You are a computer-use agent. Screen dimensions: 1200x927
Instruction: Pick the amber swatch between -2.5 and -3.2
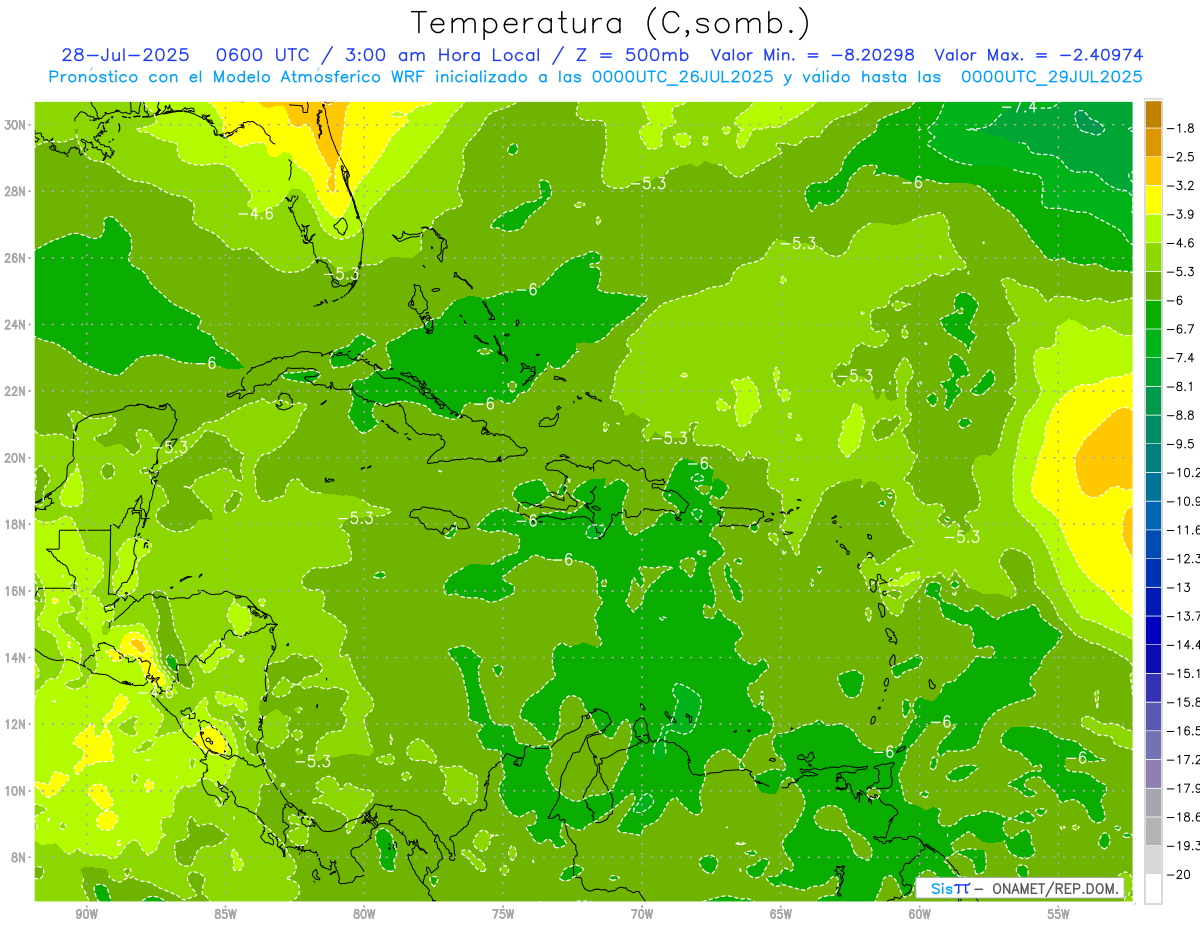pyautogui.click(x=1153, y=171)
